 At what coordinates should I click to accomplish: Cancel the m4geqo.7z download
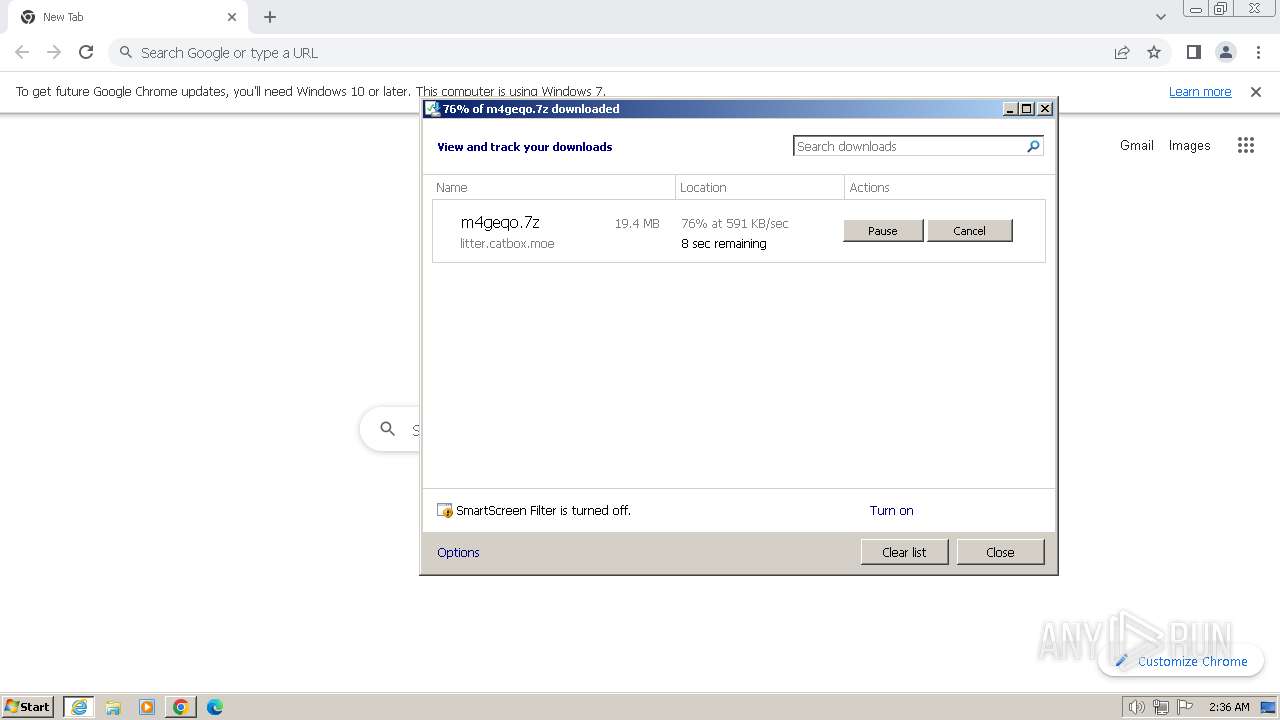[x=969, y=231]
